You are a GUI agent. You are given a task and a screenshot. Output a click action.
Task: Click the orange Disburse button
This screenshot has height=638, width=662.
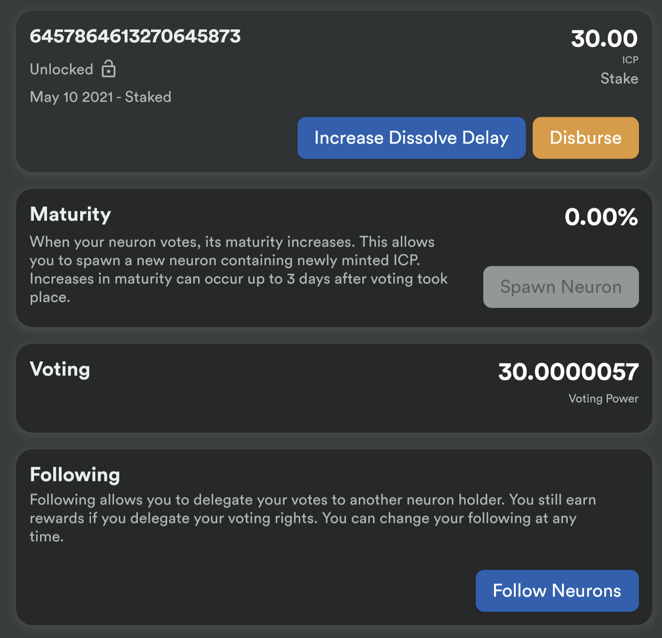coord(586,138)
